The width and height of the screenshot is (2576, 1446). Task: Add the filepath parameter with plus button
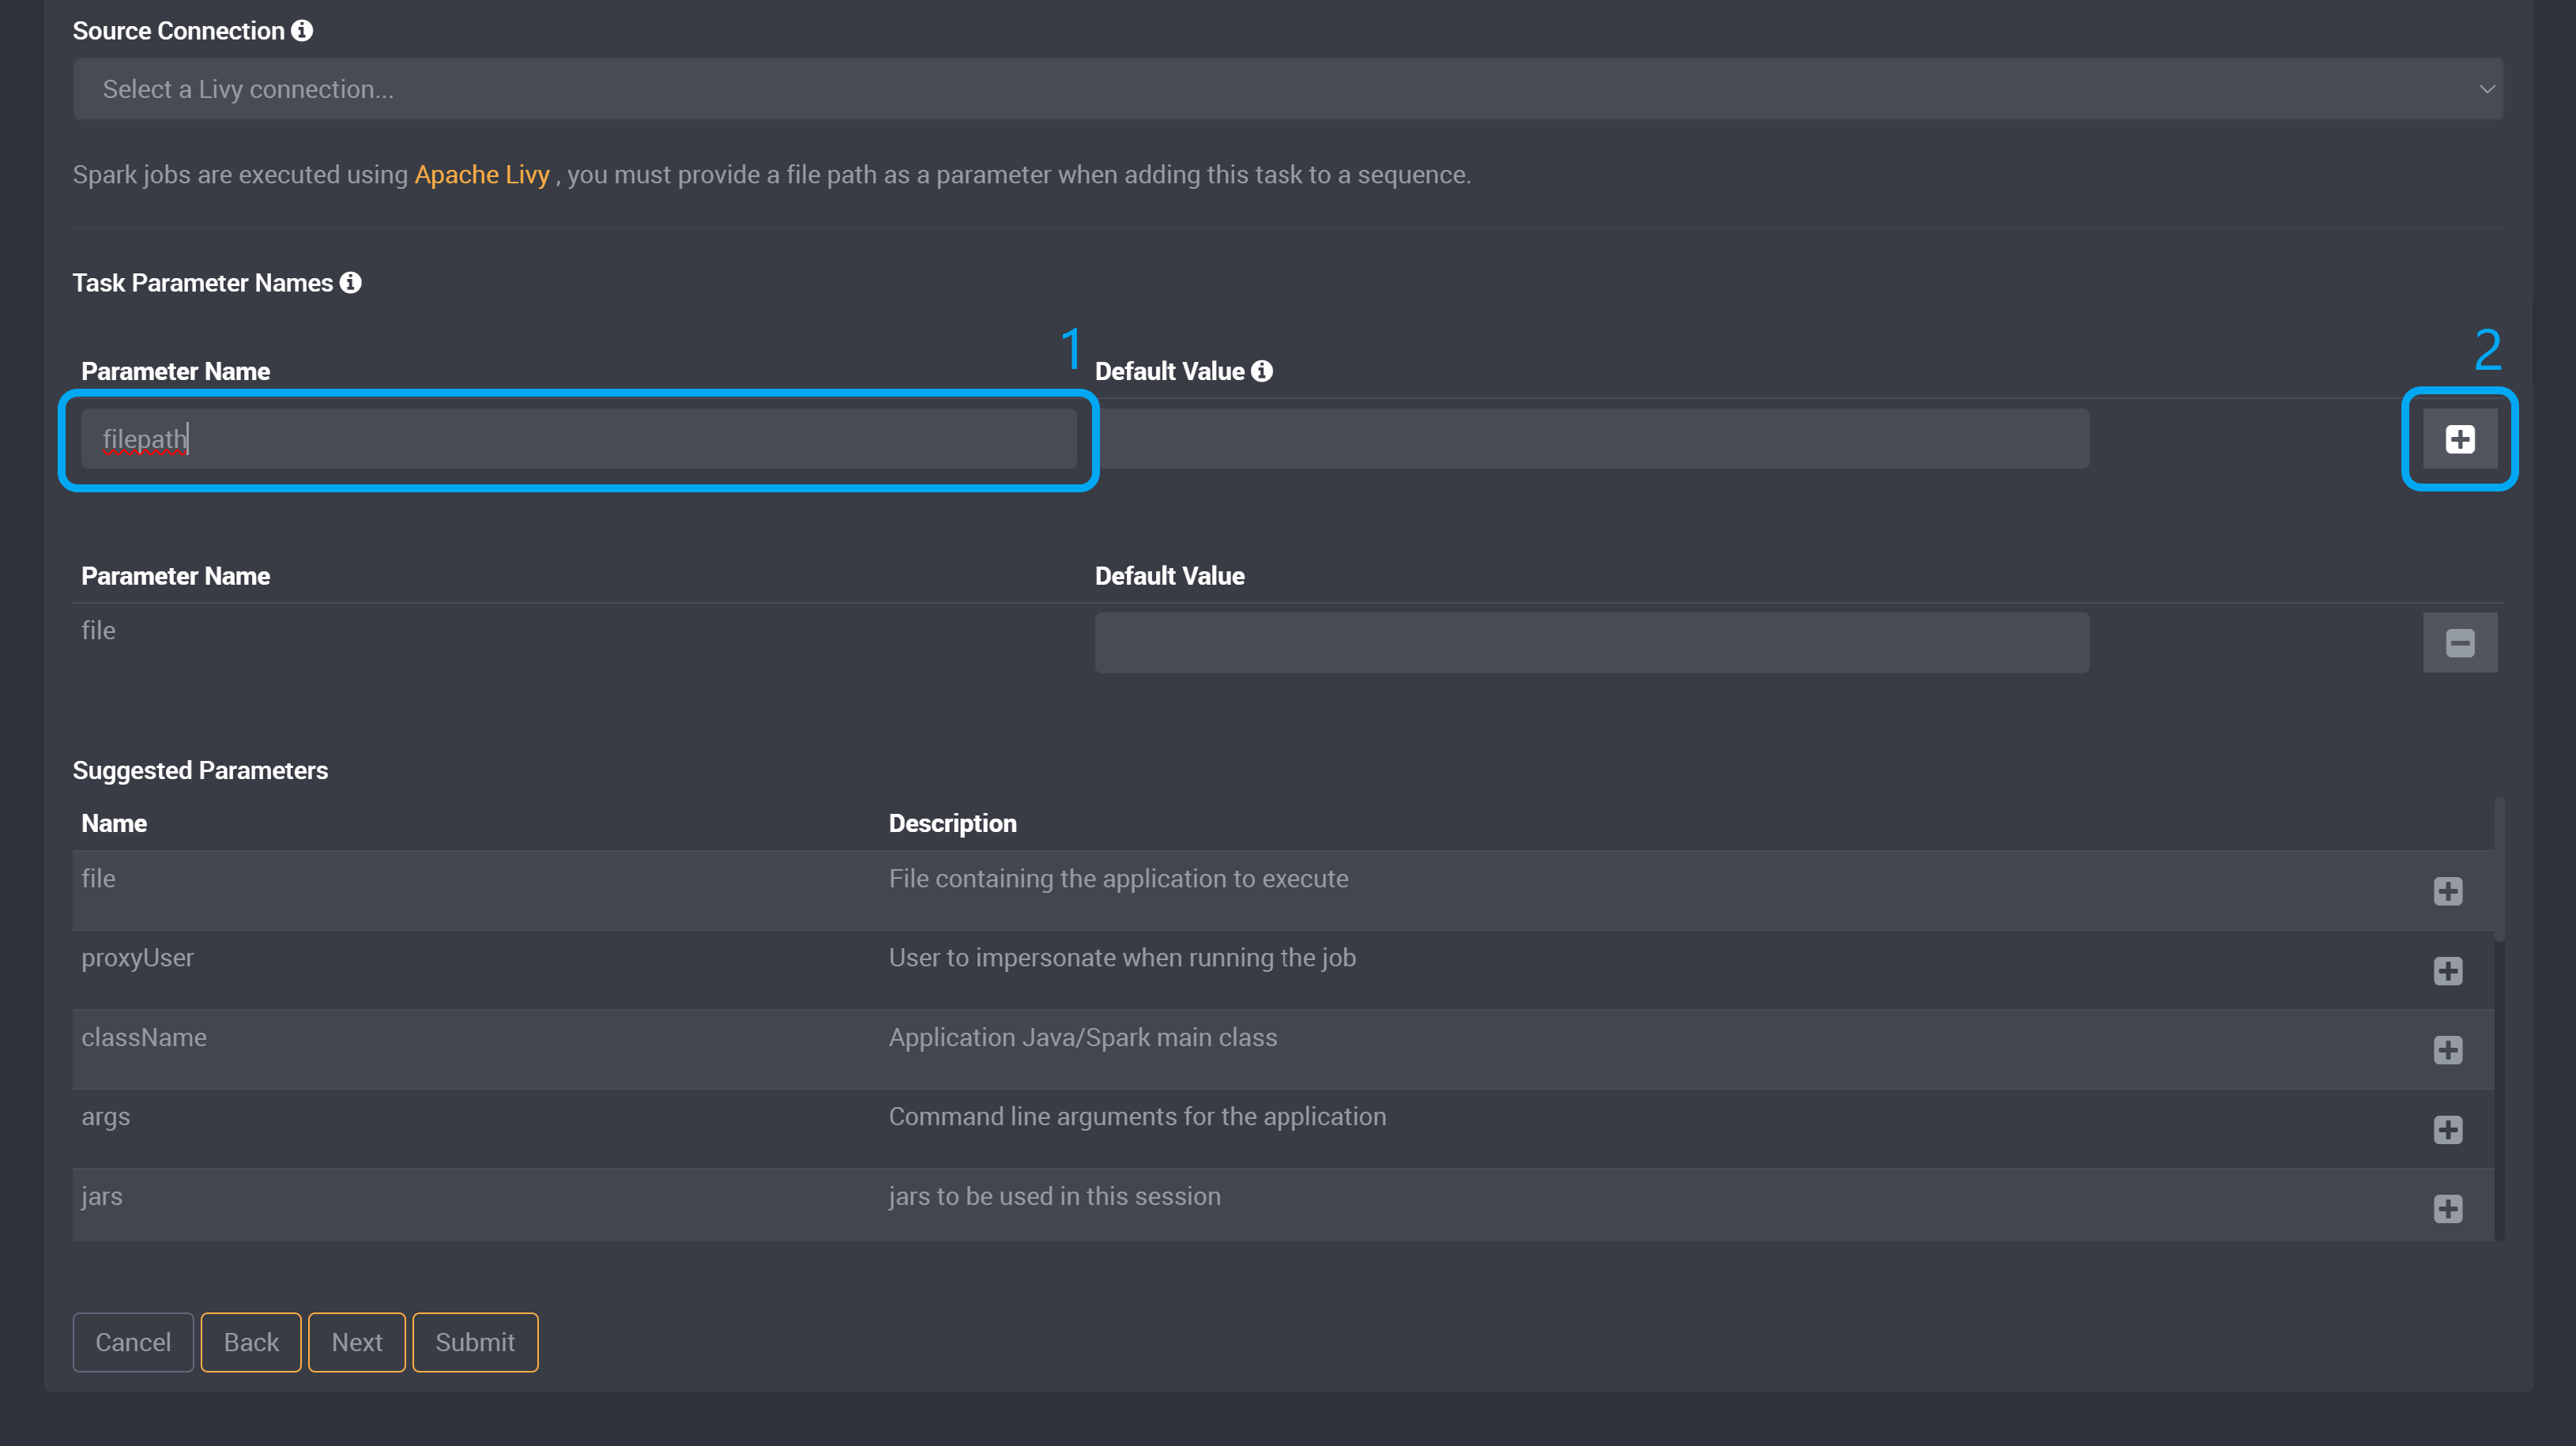pos(2460,439)
